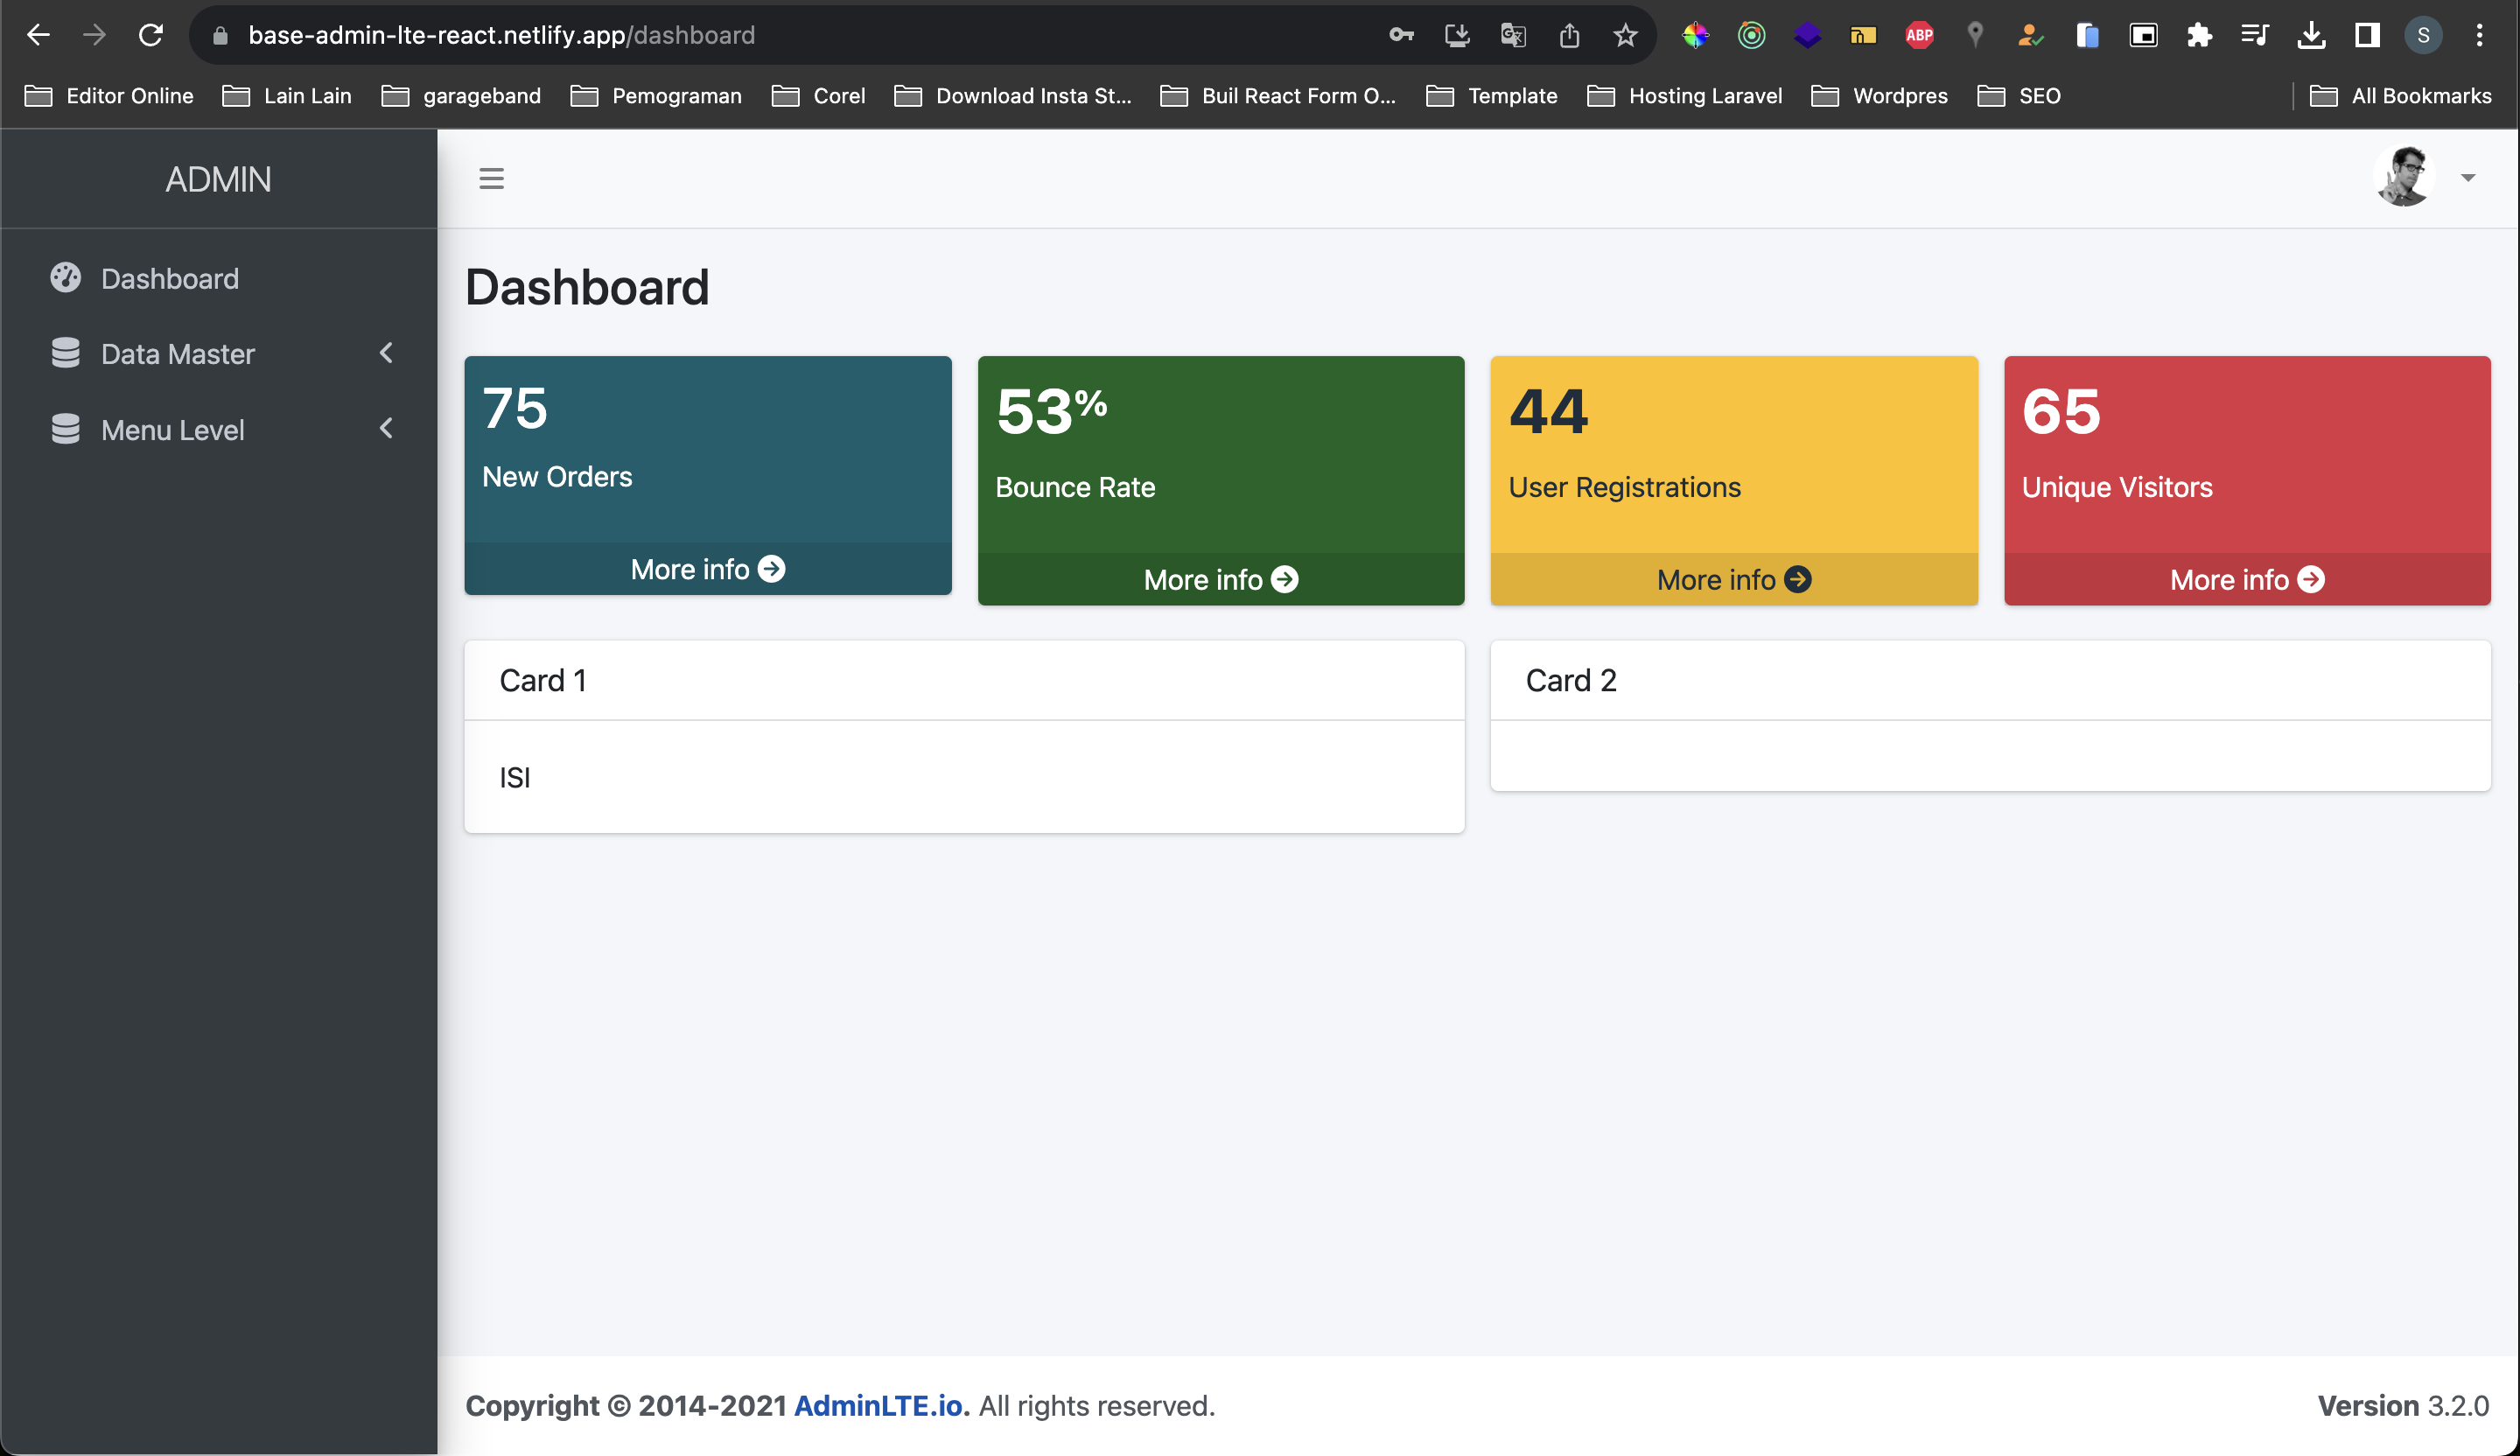Click the arrow icon in Bounce Rate card
Viewport: 2520px width, 1456px height.
[x=1284, y=580]
